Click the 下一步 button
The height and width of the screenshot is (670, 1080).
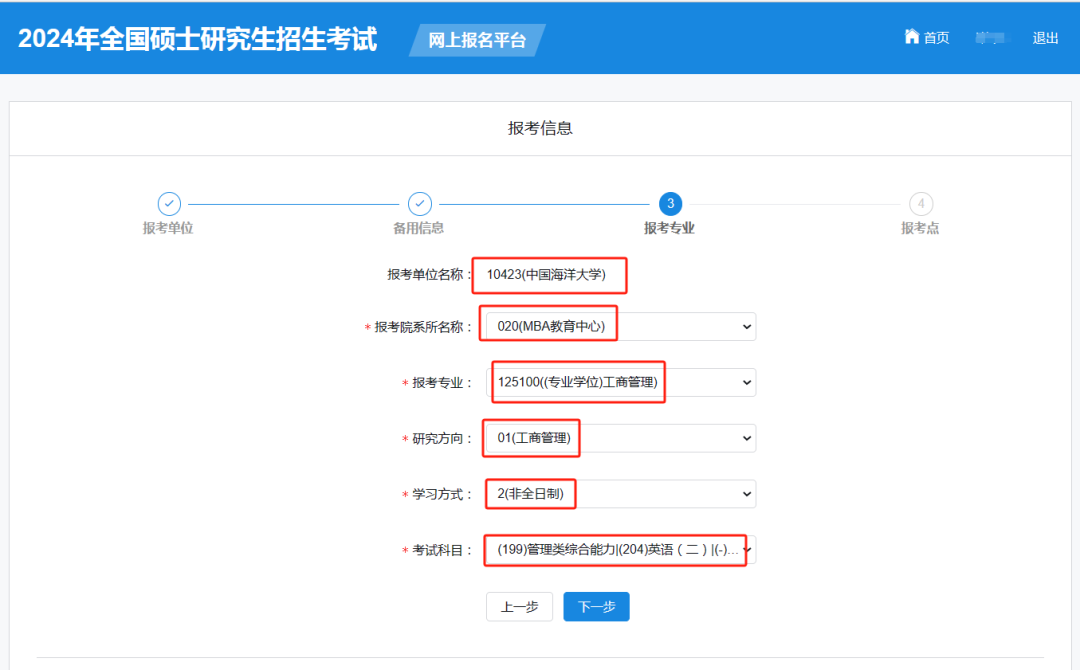point(596,607)
